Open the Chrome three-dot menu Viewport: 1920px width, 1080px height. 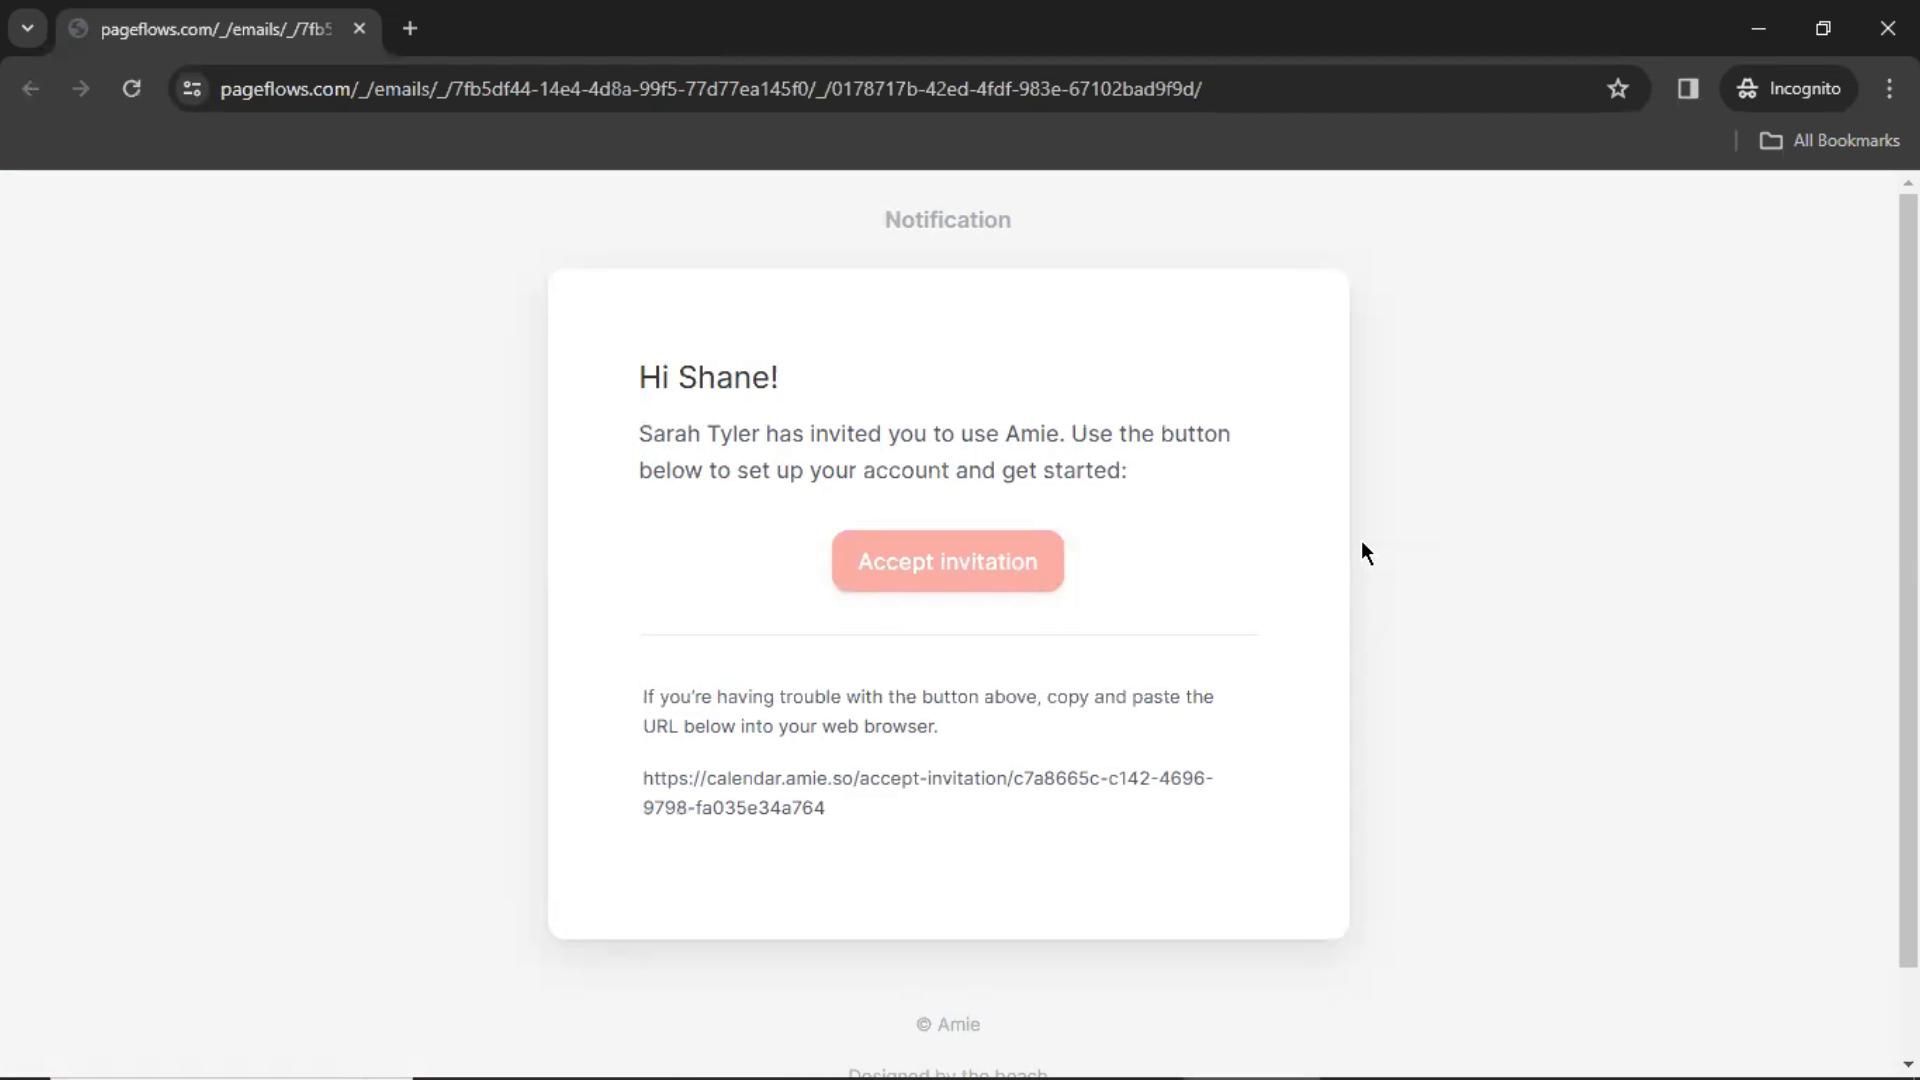pyautogui.click(x=1889, y=89)
